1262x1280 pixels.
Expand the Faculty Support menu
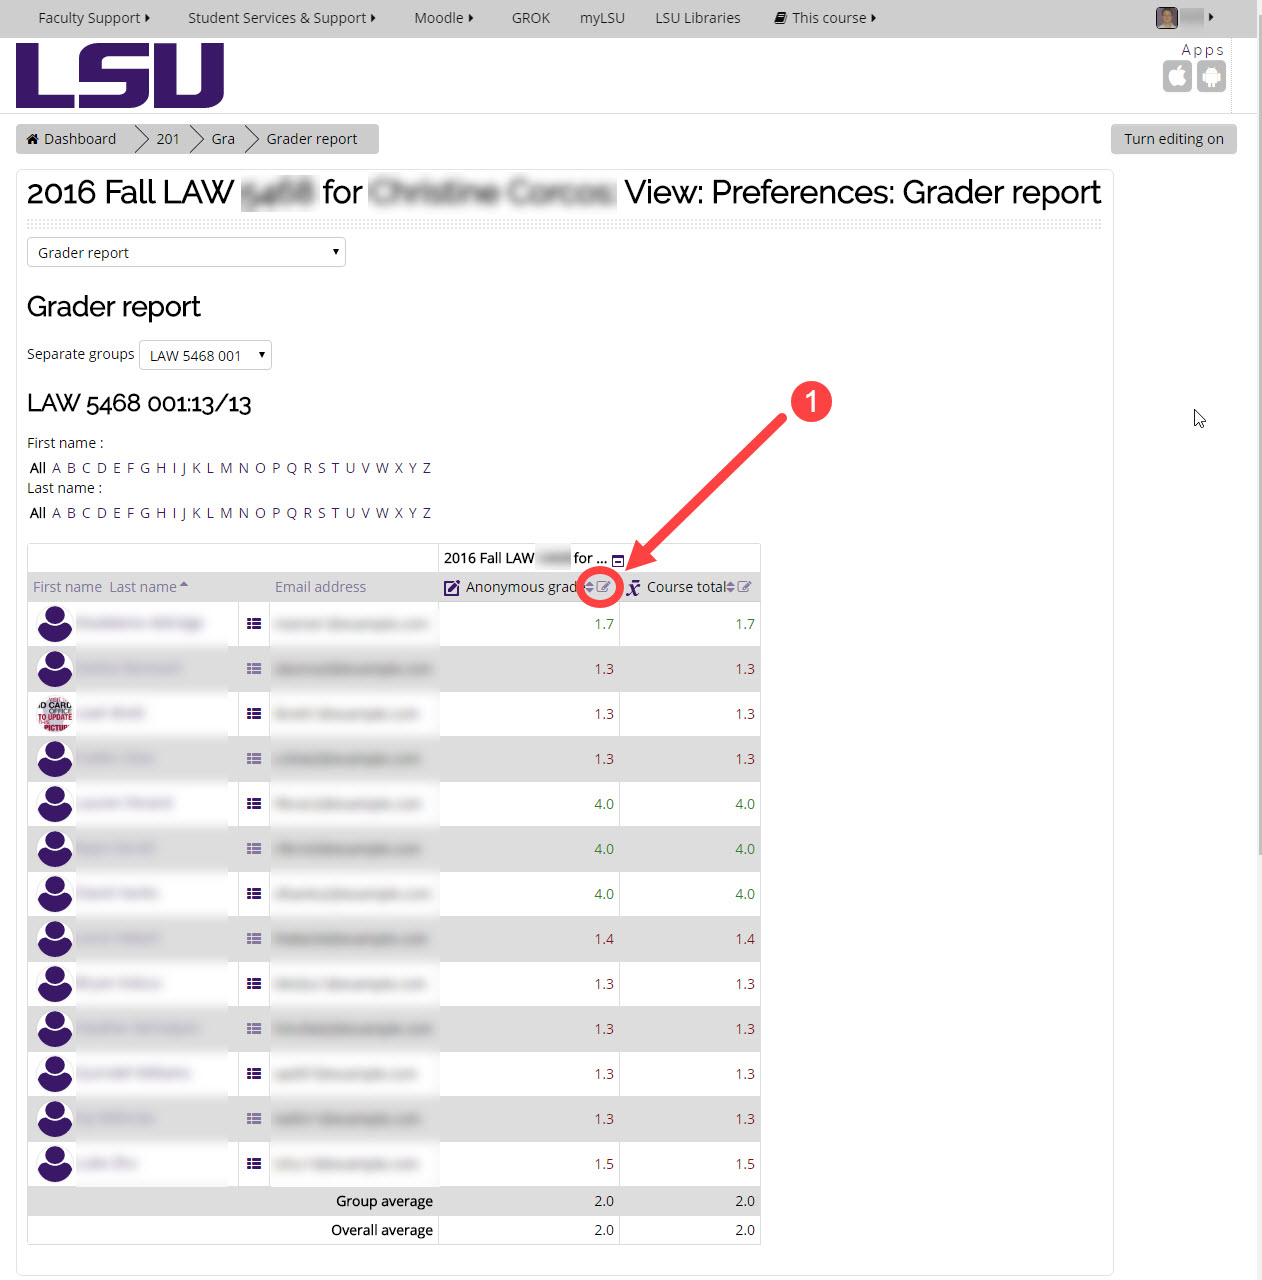[94, 18]
